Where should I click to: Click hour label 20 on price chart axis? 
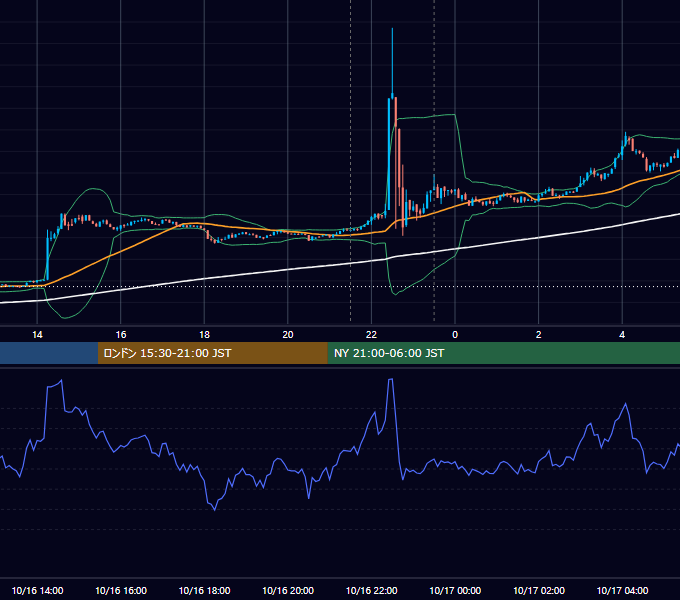coord(288,335)
